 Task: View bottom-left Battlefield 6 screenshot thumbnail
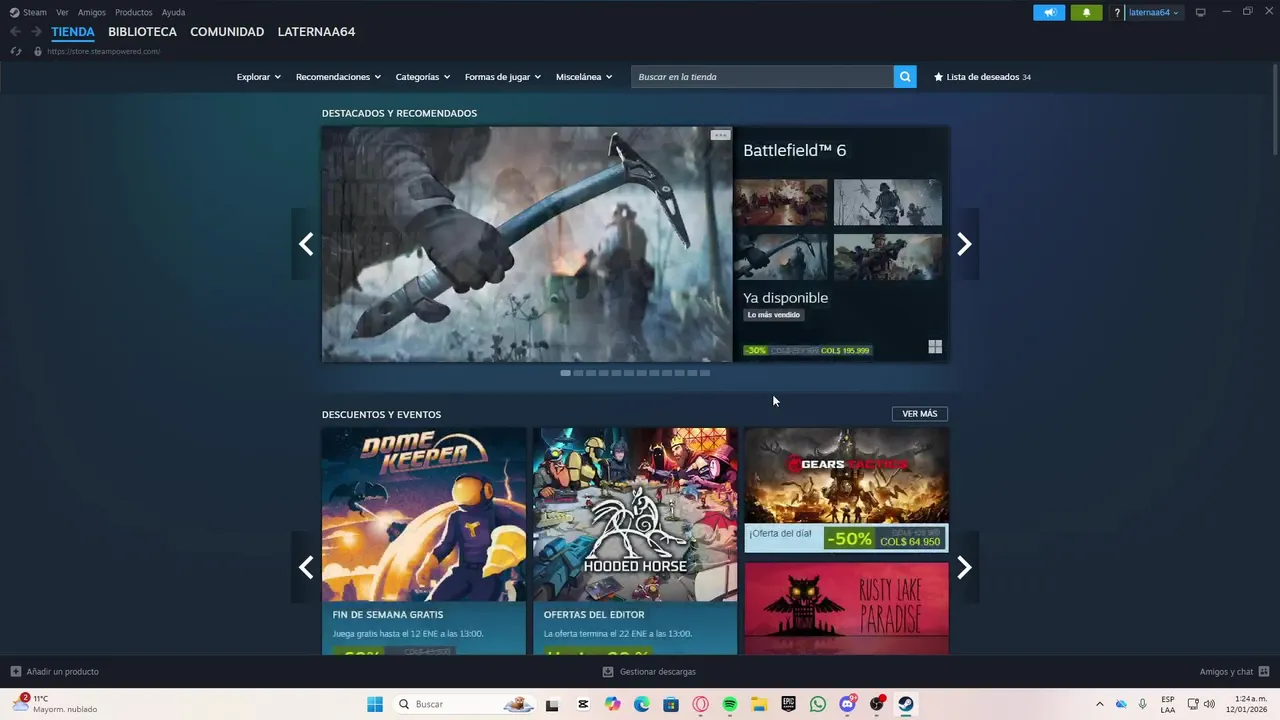[781, 257]
